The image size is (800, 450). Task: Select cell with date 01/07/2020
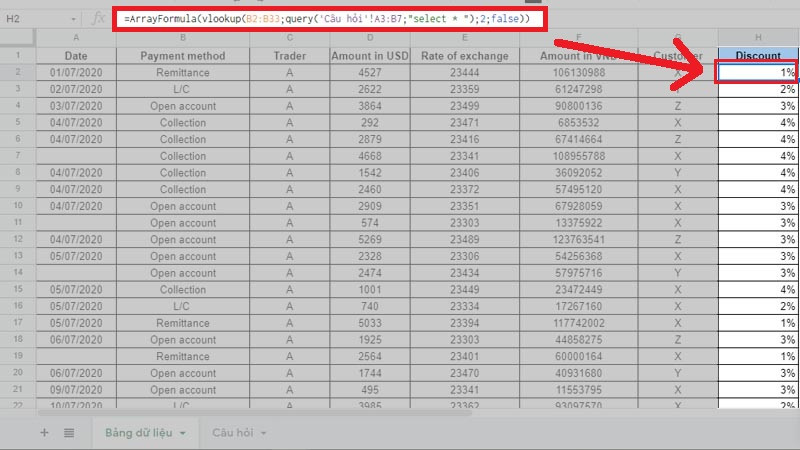76,72
